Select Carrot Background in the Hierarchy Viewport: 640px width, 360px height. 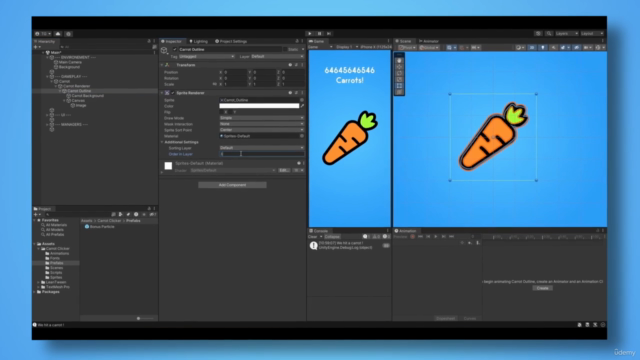tap(87, 96)
